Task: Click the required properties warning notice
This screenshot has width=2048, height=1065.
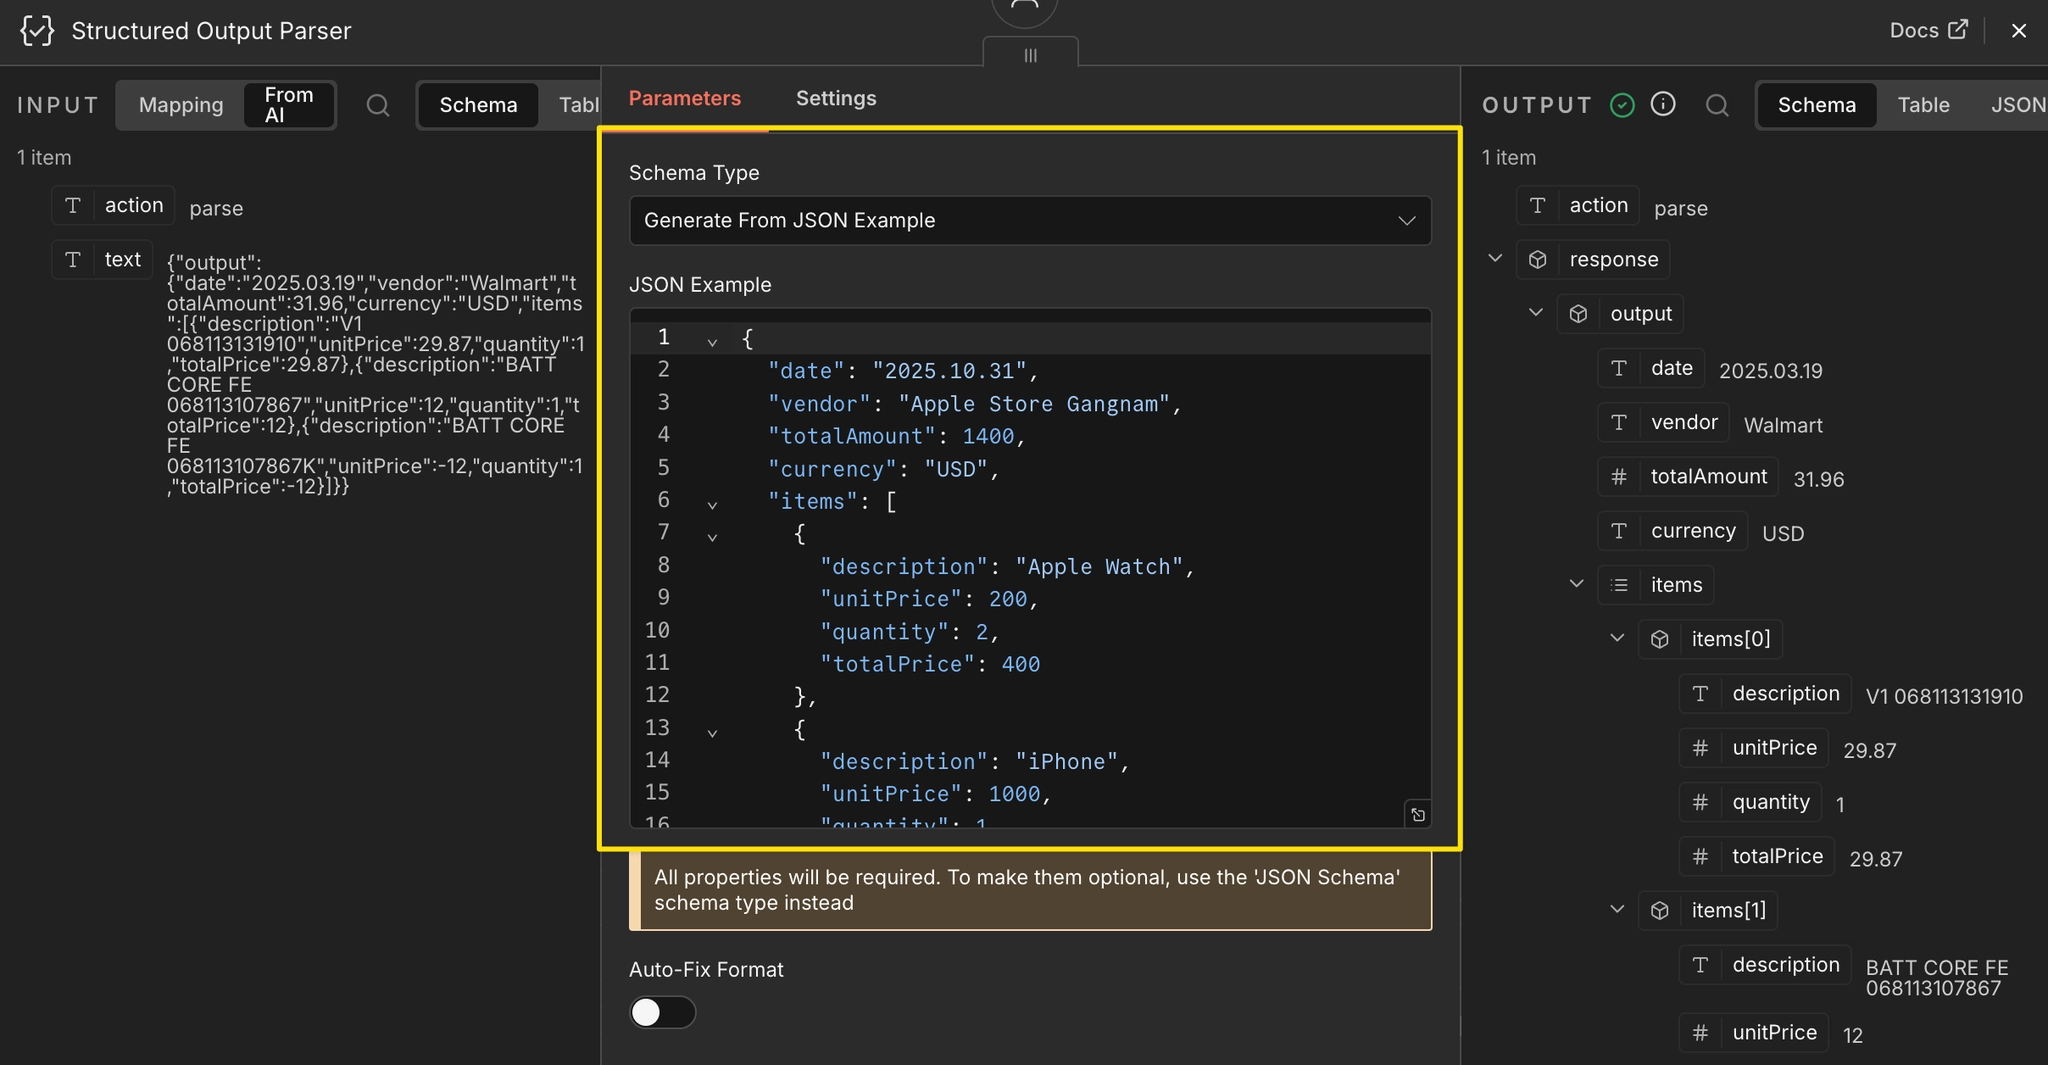Action: coord(1030,890)
